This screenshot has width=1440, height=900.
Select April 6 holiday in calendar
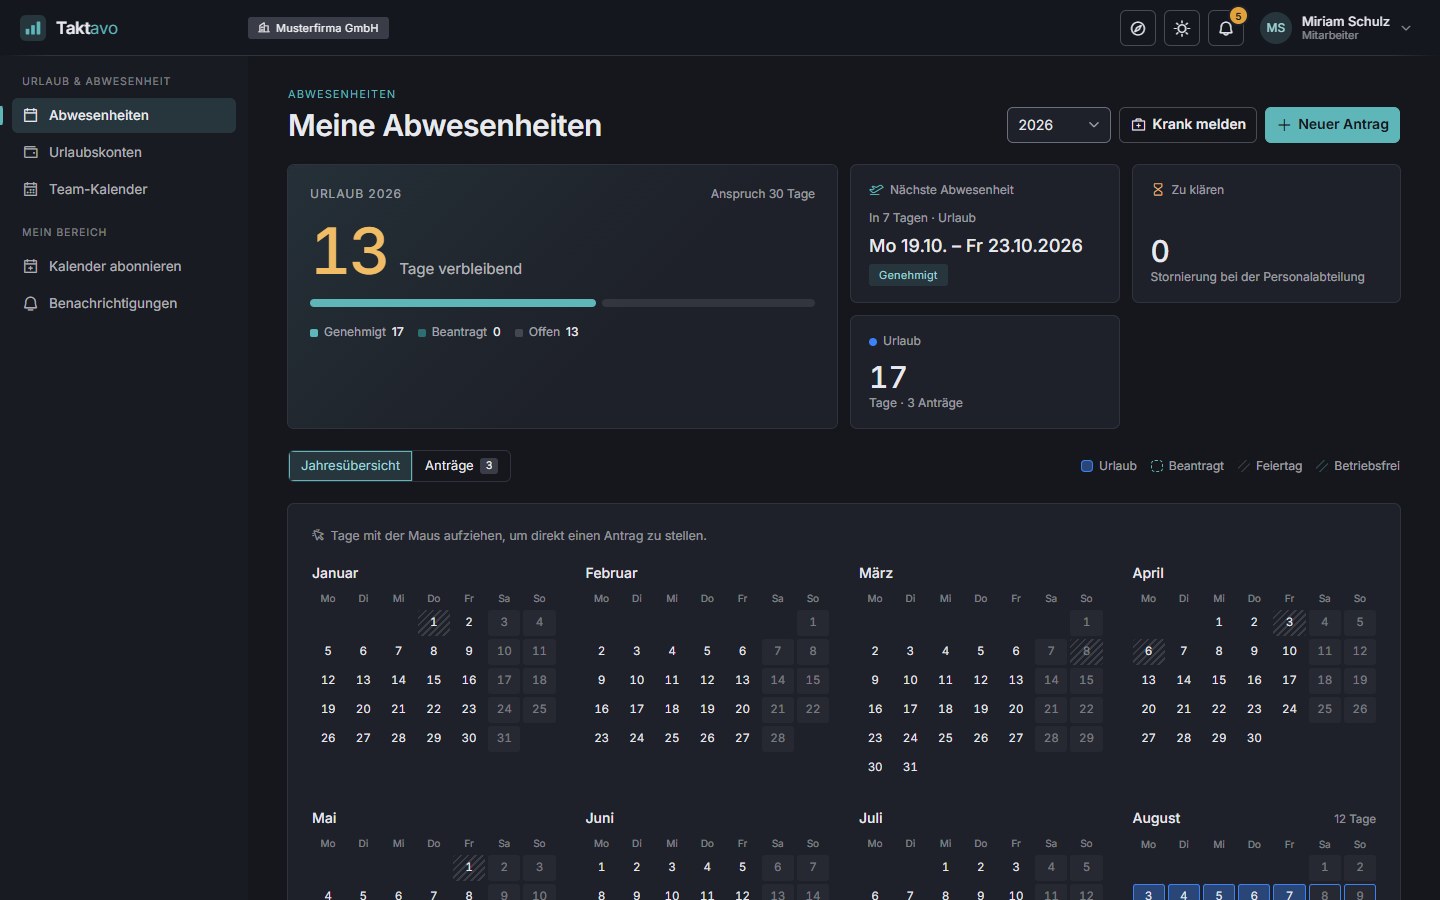tap(1149, 651)
